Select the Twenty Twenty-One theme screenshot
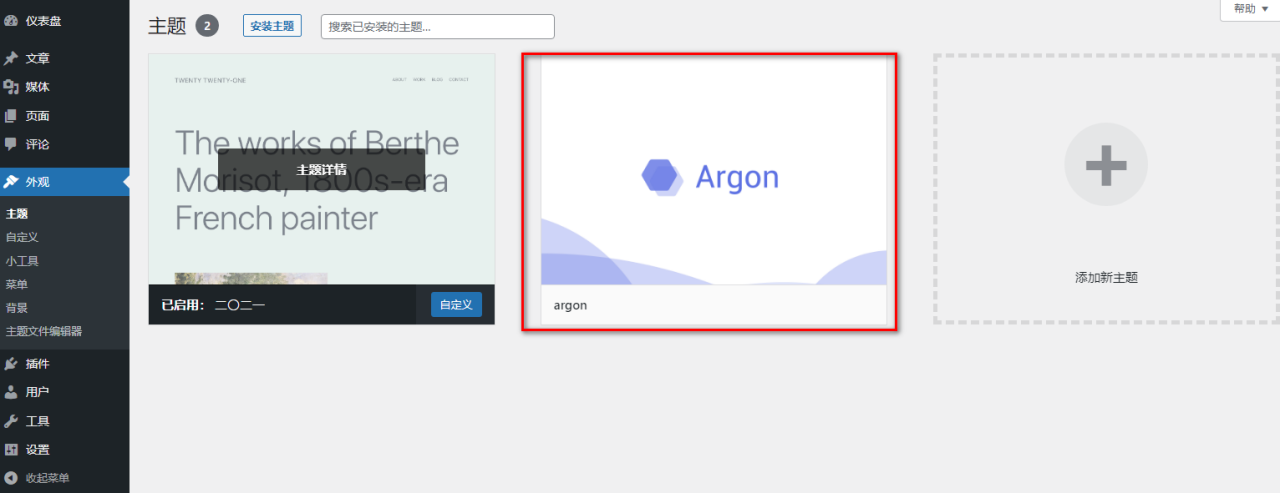 pyautogui.click(x=322, y=170)
